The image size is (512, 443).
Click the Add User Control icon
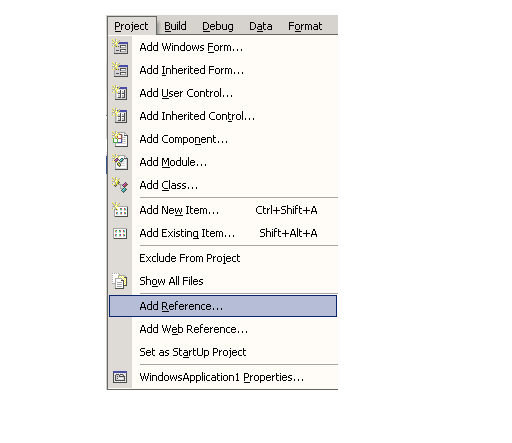coord(120,93)
